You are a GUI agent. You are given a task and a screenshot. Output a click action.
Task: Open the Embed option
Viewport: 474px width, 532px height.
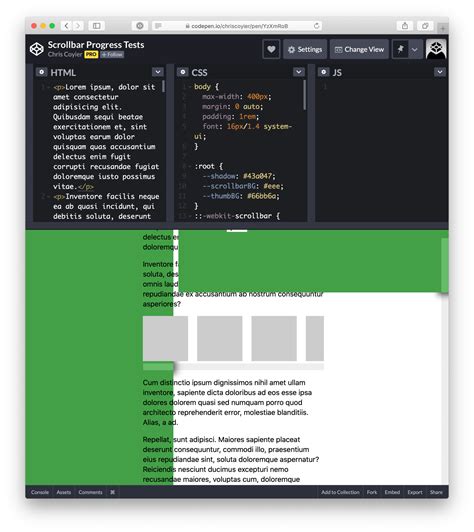pos(392,492)
